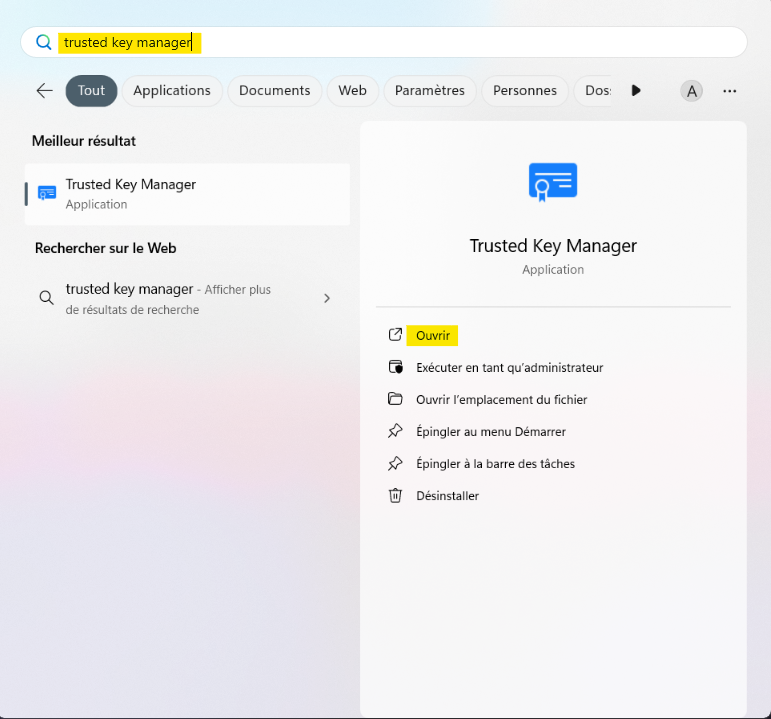Select the Web filter tab
This screenshot has width=771, height=719.
coord(352,91)
